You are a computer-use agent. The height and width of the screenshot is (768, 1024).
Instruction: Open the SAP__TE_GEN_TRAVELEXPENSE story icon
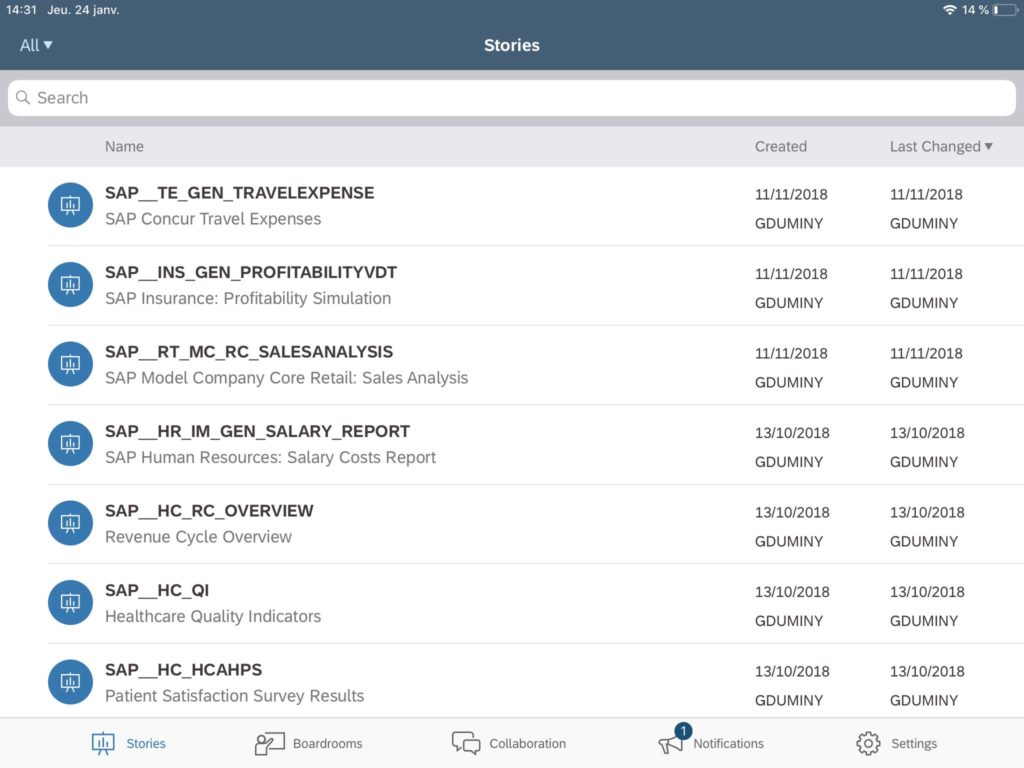point(70,205)
